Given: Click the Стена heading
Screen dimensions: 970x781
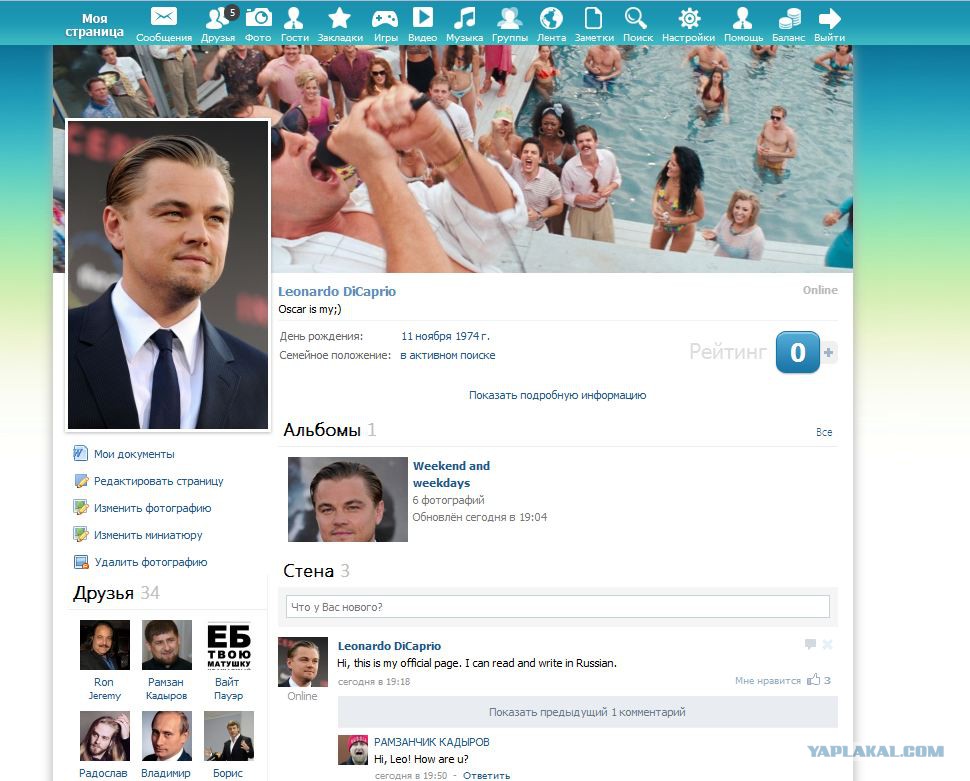Looking at the screenshot, I should [308, 571].
